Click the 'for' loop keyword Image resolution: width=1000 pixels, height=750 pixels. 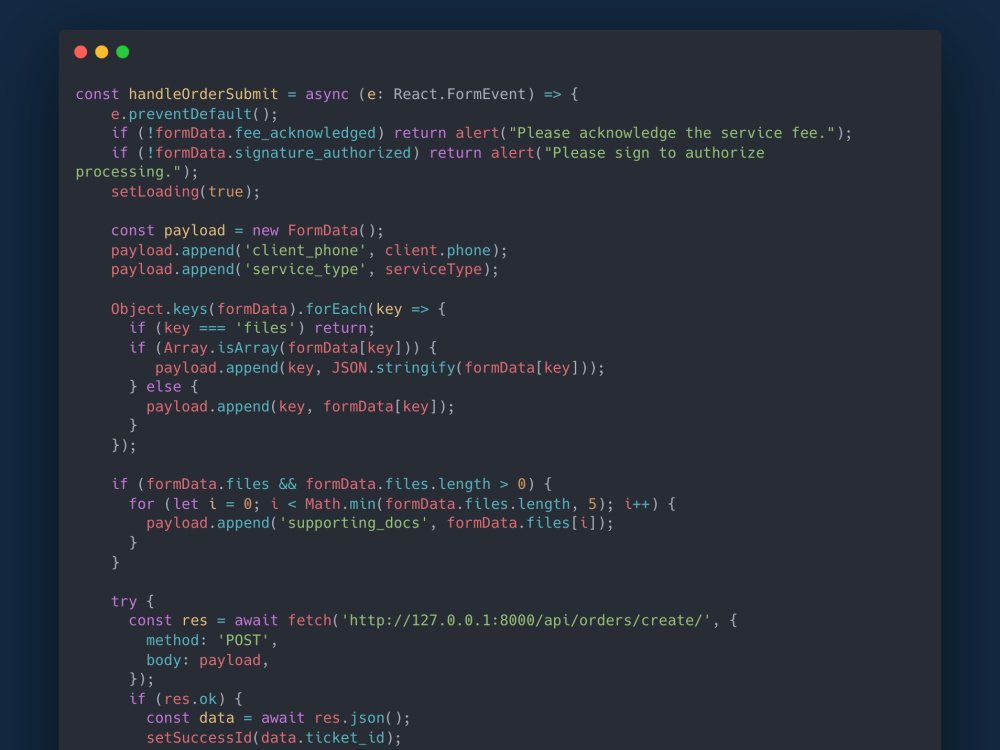(142, 504)
